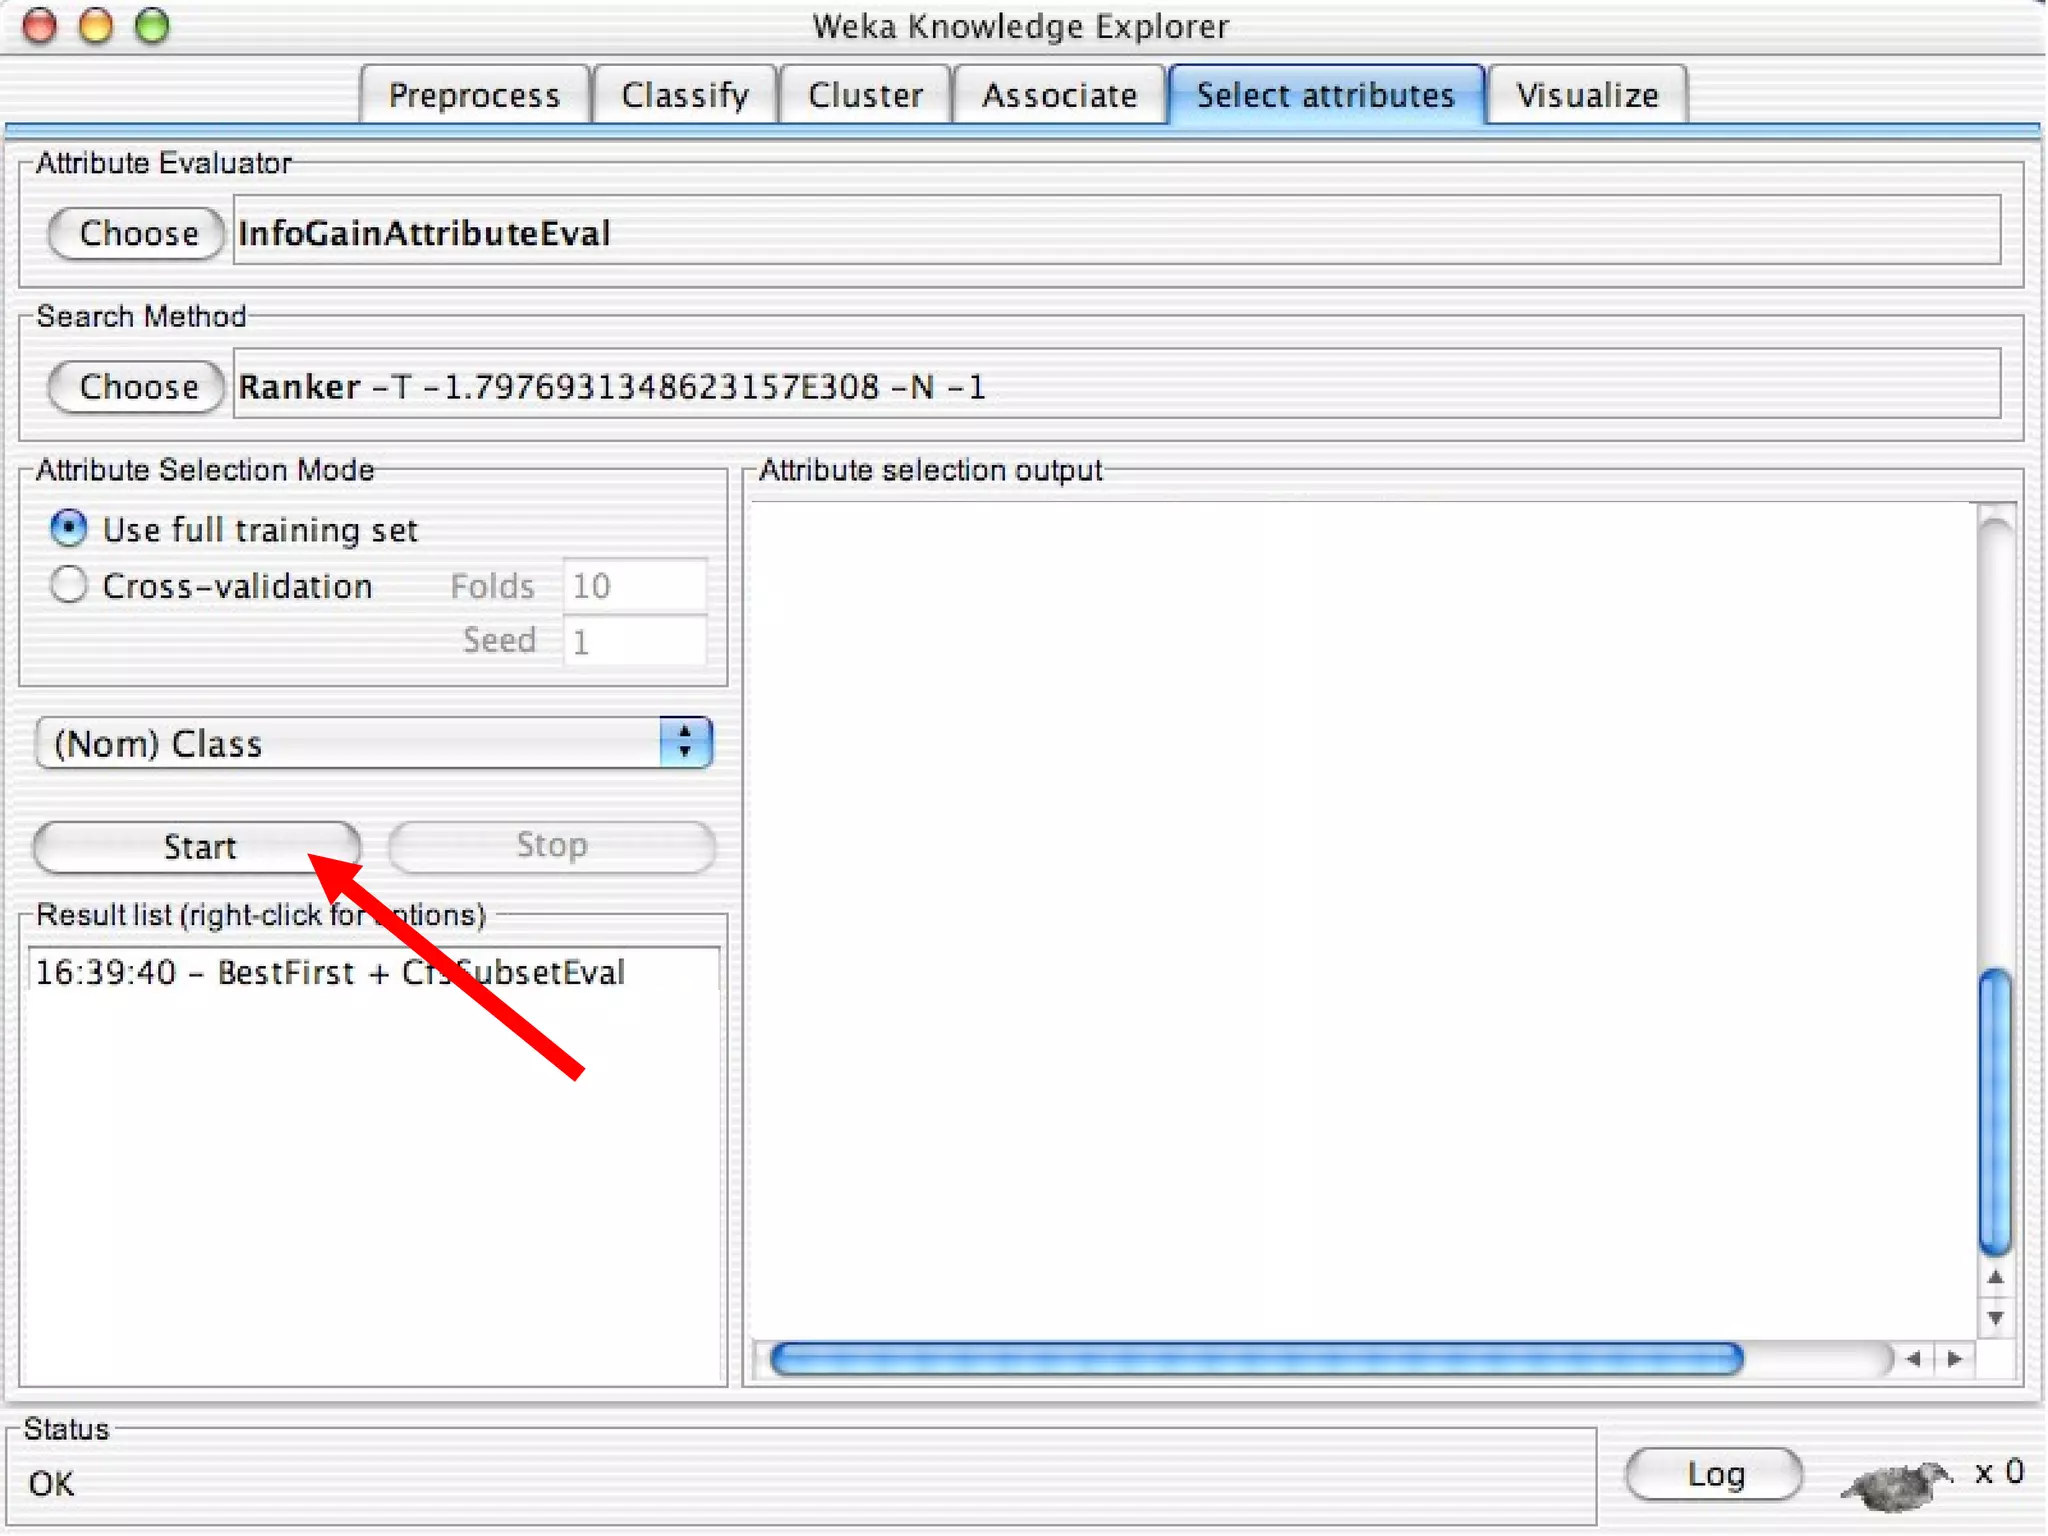Click the yellow minimize window button

click(x=96, y=26)
